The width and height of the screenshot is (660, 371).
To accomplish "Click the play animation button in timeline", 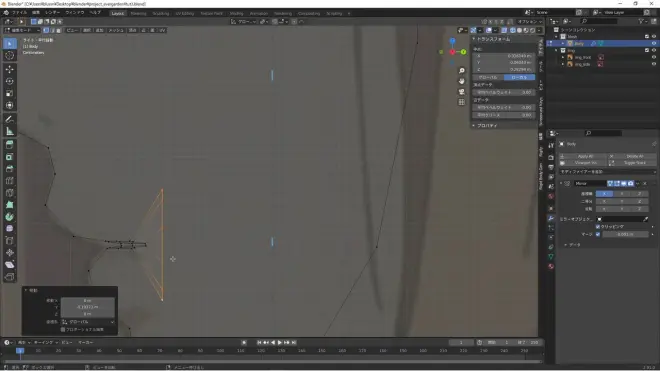I will [x=279, y=343].
